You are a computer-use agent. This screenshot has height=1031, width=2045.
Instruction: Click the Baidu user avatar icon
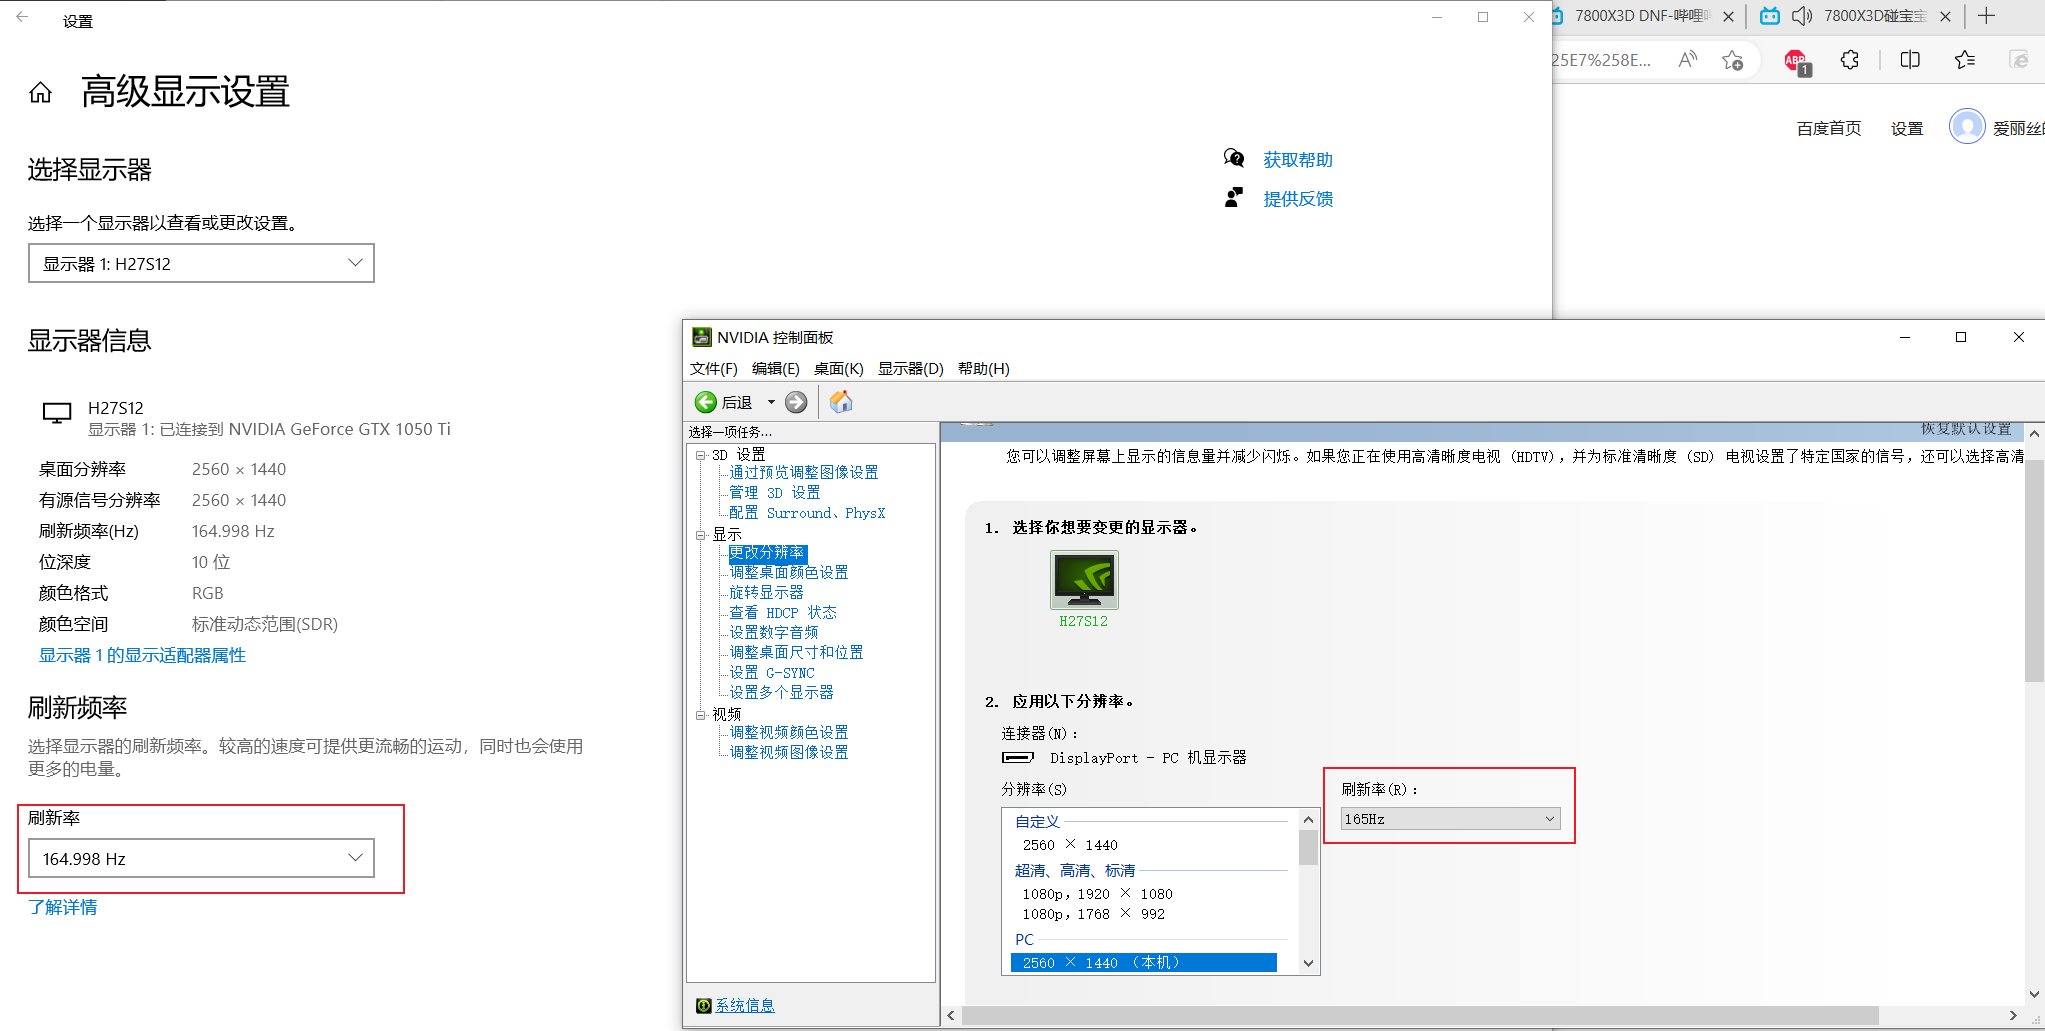[x=1967, y=127]
